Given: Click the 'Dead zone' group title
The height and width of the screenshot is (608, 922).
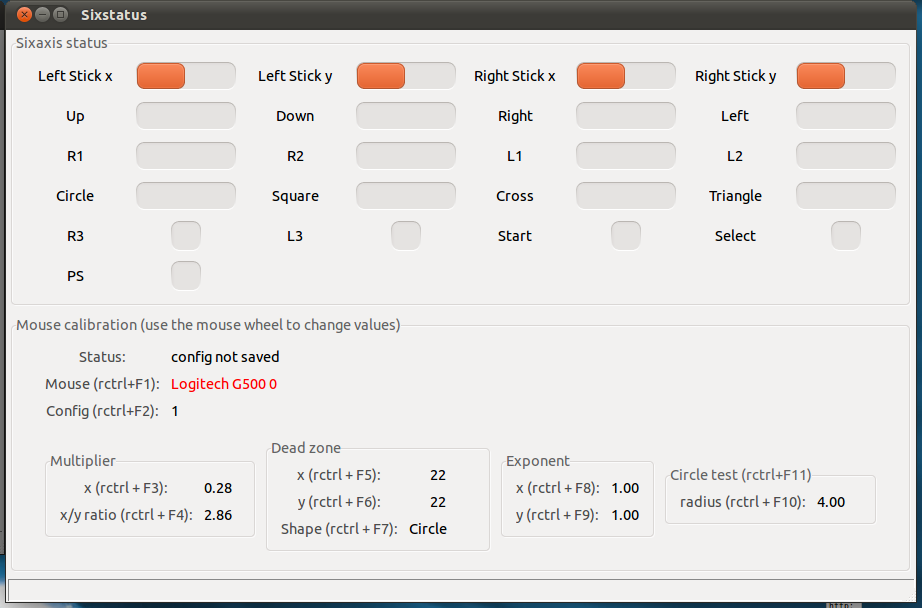Looking at the screenshot, I should 306,448.
